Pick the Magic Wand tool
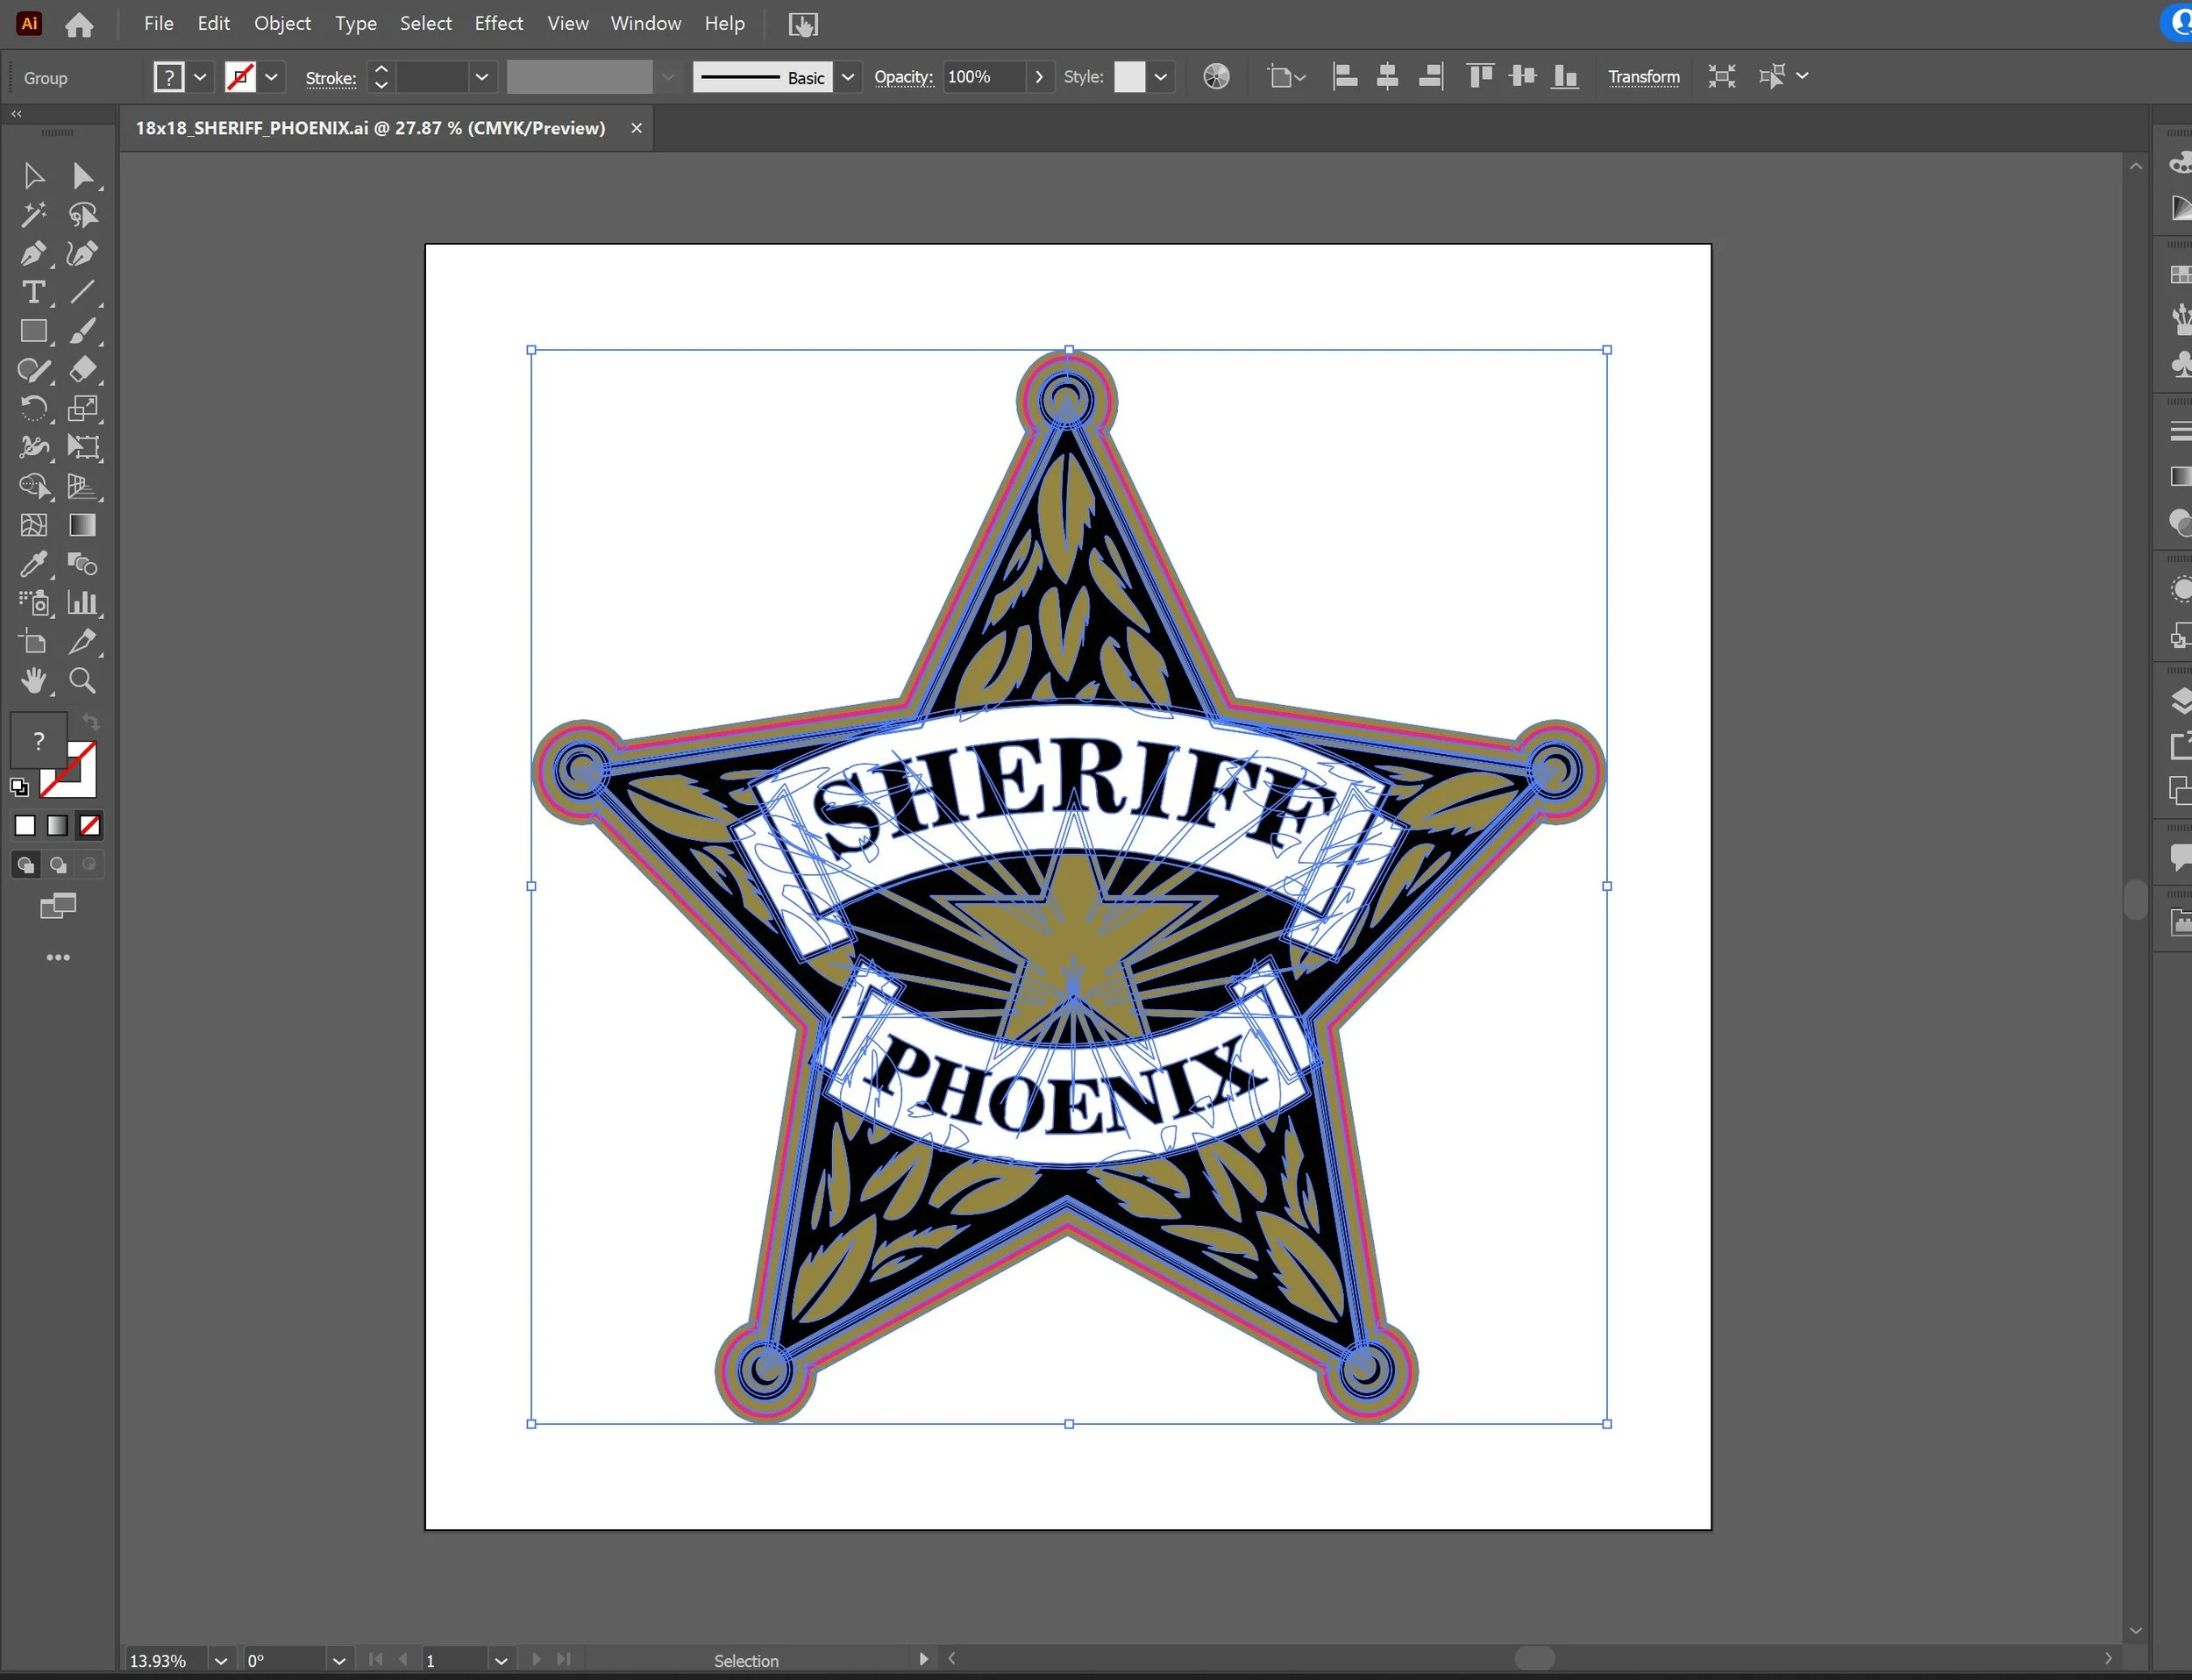This screenshot has width=2192, height=1680. click(x=32, y=215)
